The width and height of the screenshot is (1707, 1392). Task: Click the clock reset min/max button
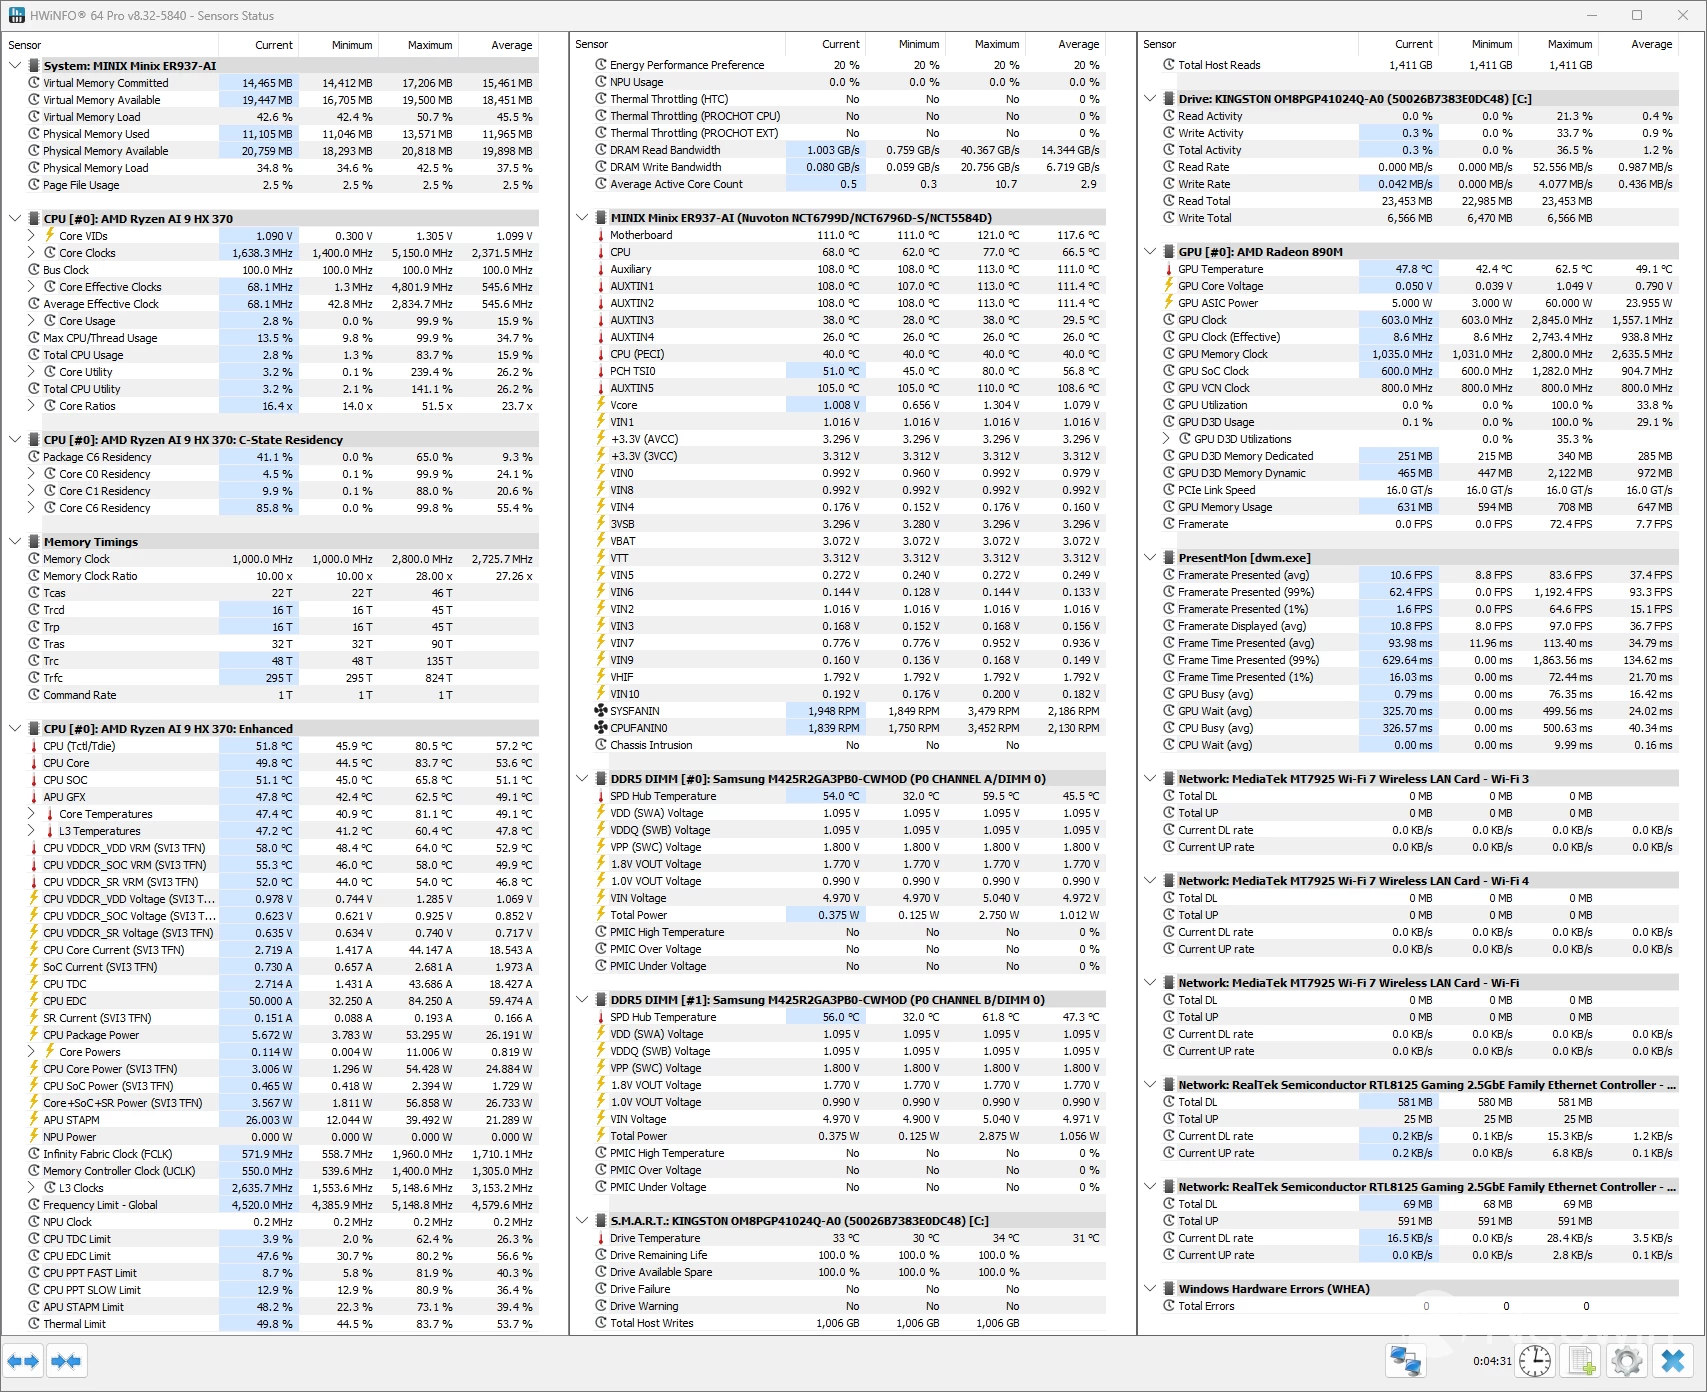1535,1361
